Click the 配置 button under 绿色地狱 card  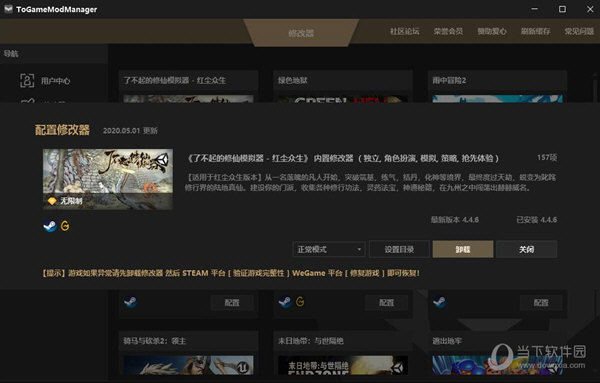pos(386,303)
